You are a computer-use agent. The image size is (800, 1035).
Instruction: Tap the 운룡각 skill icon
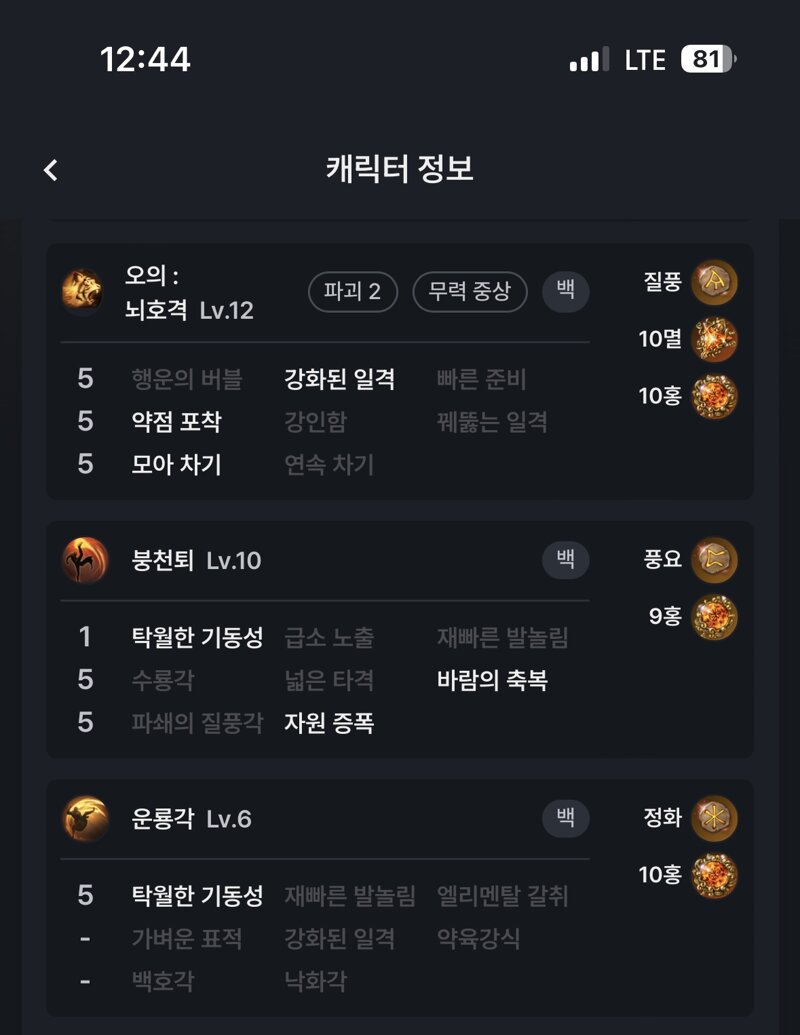85,819
